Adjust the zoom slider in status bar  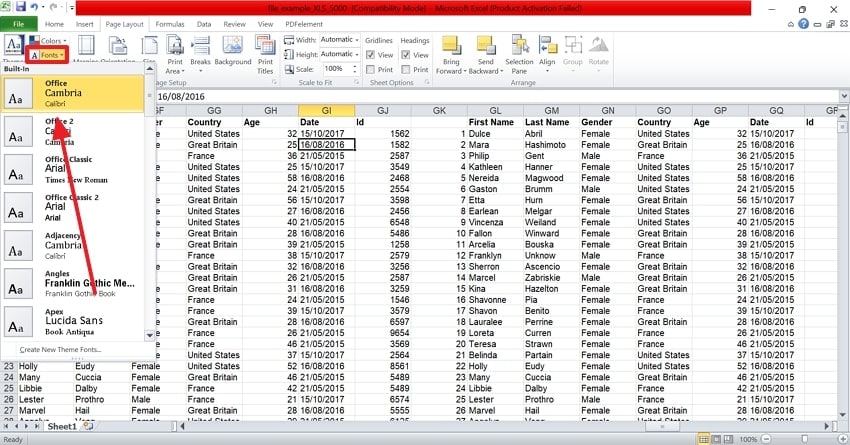(x=804, y=439)
